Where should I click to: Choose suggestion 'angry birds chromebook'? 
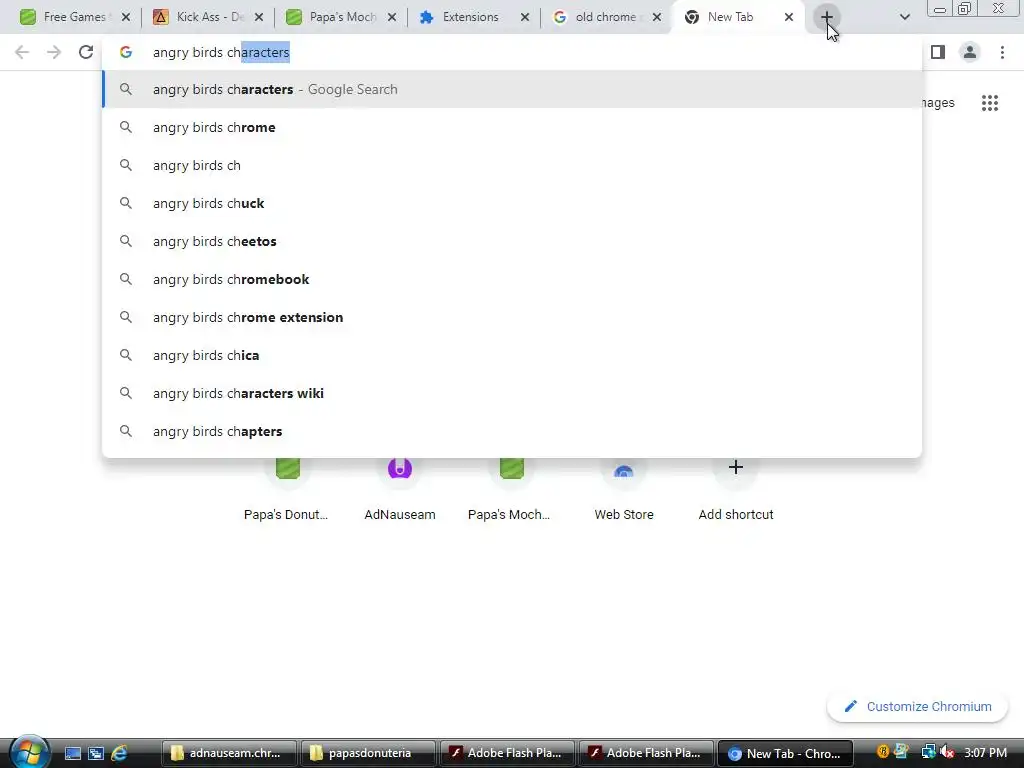pos(512,279)
